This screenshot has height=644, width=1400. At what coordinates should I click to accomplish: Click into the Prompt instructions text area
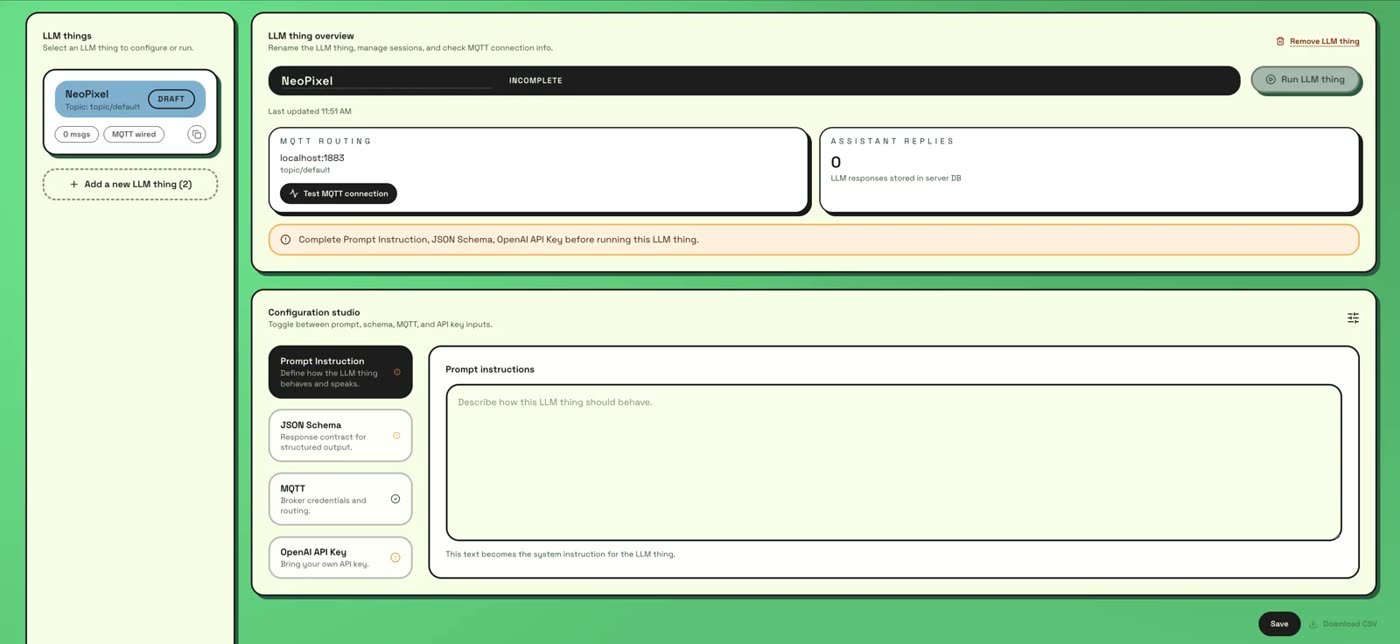coord(893,462)
